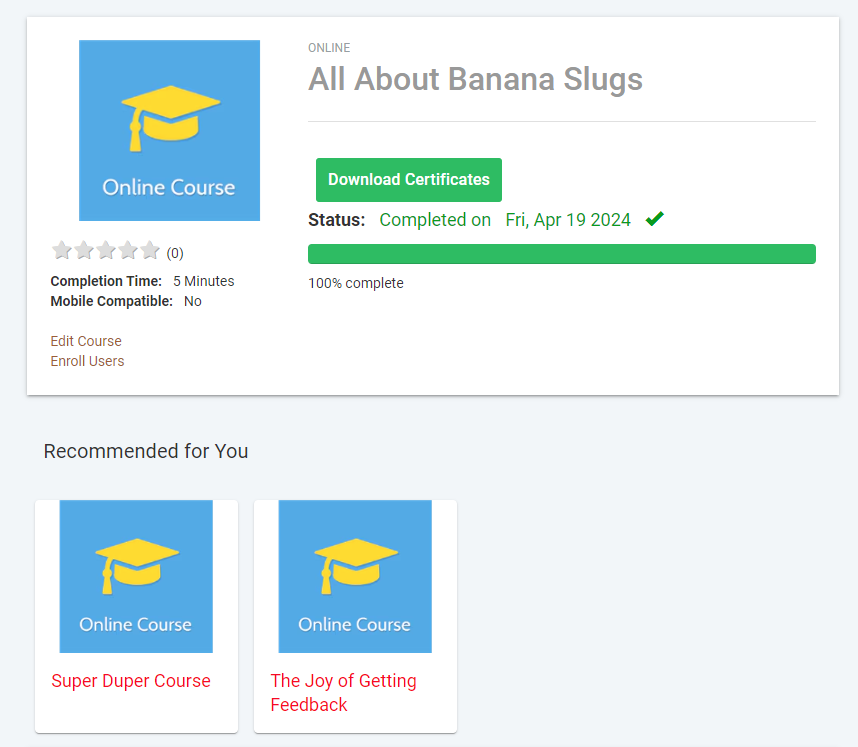Click the All About Banana Slugs title
Image resolution: width=858 pixels, height=747 pixels.
tap(475, 79)
